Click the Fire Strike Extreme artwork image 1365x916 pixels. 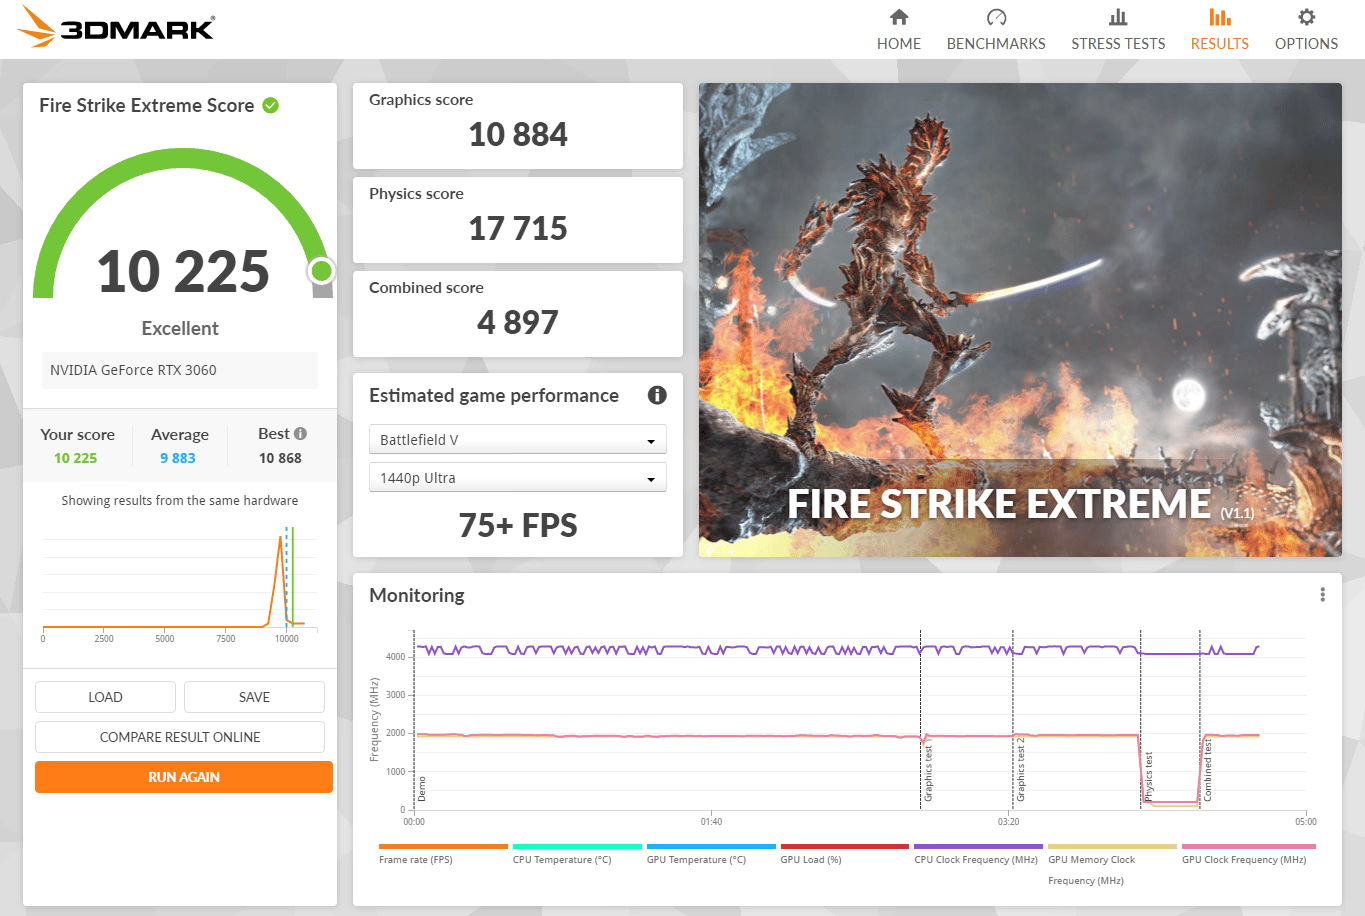[x=1020, y=320]
